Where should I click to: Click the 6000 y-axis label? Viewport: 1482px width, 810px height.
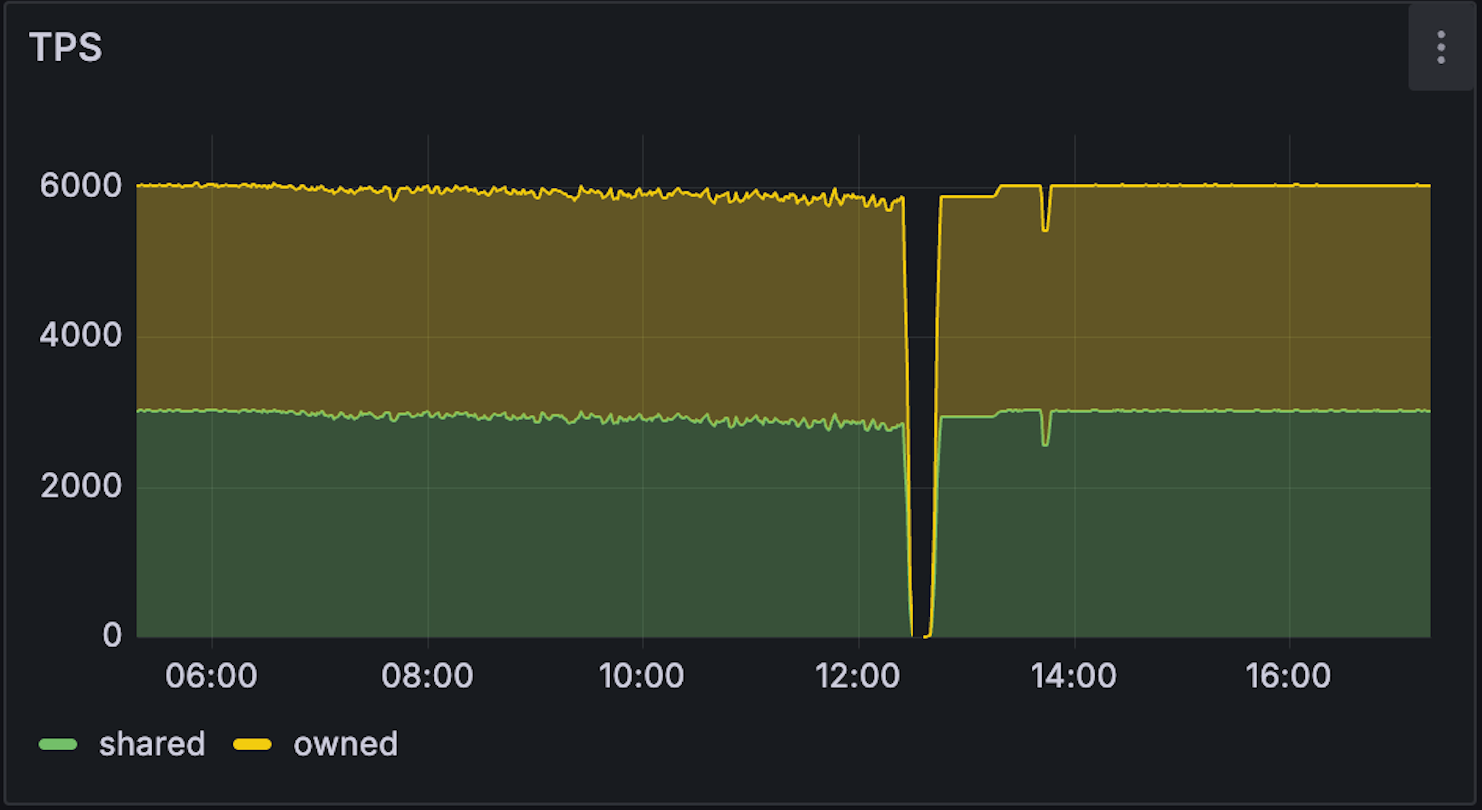click(x=80, y=186)
